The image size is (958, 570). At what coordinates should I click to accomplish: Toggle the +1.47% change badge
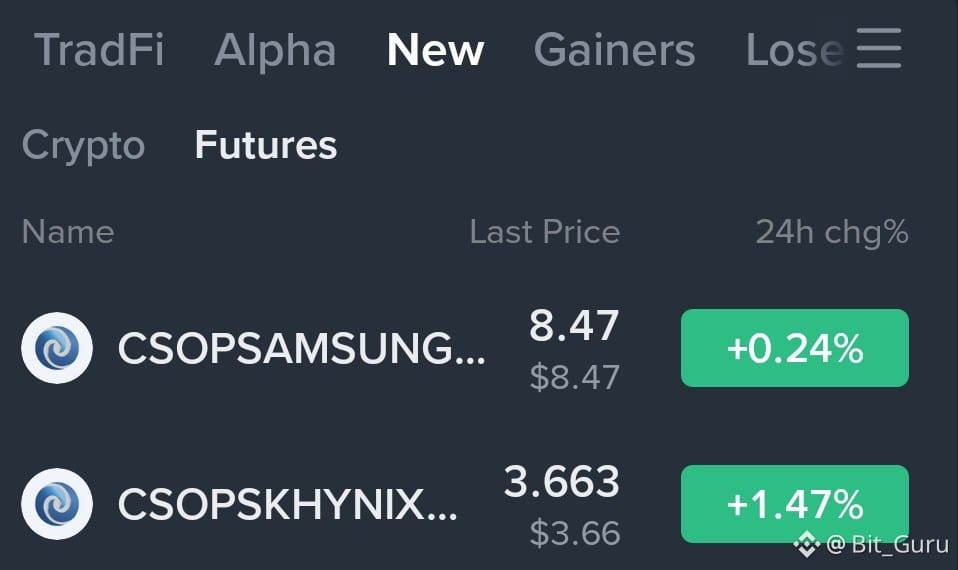[x=795, y=504]
